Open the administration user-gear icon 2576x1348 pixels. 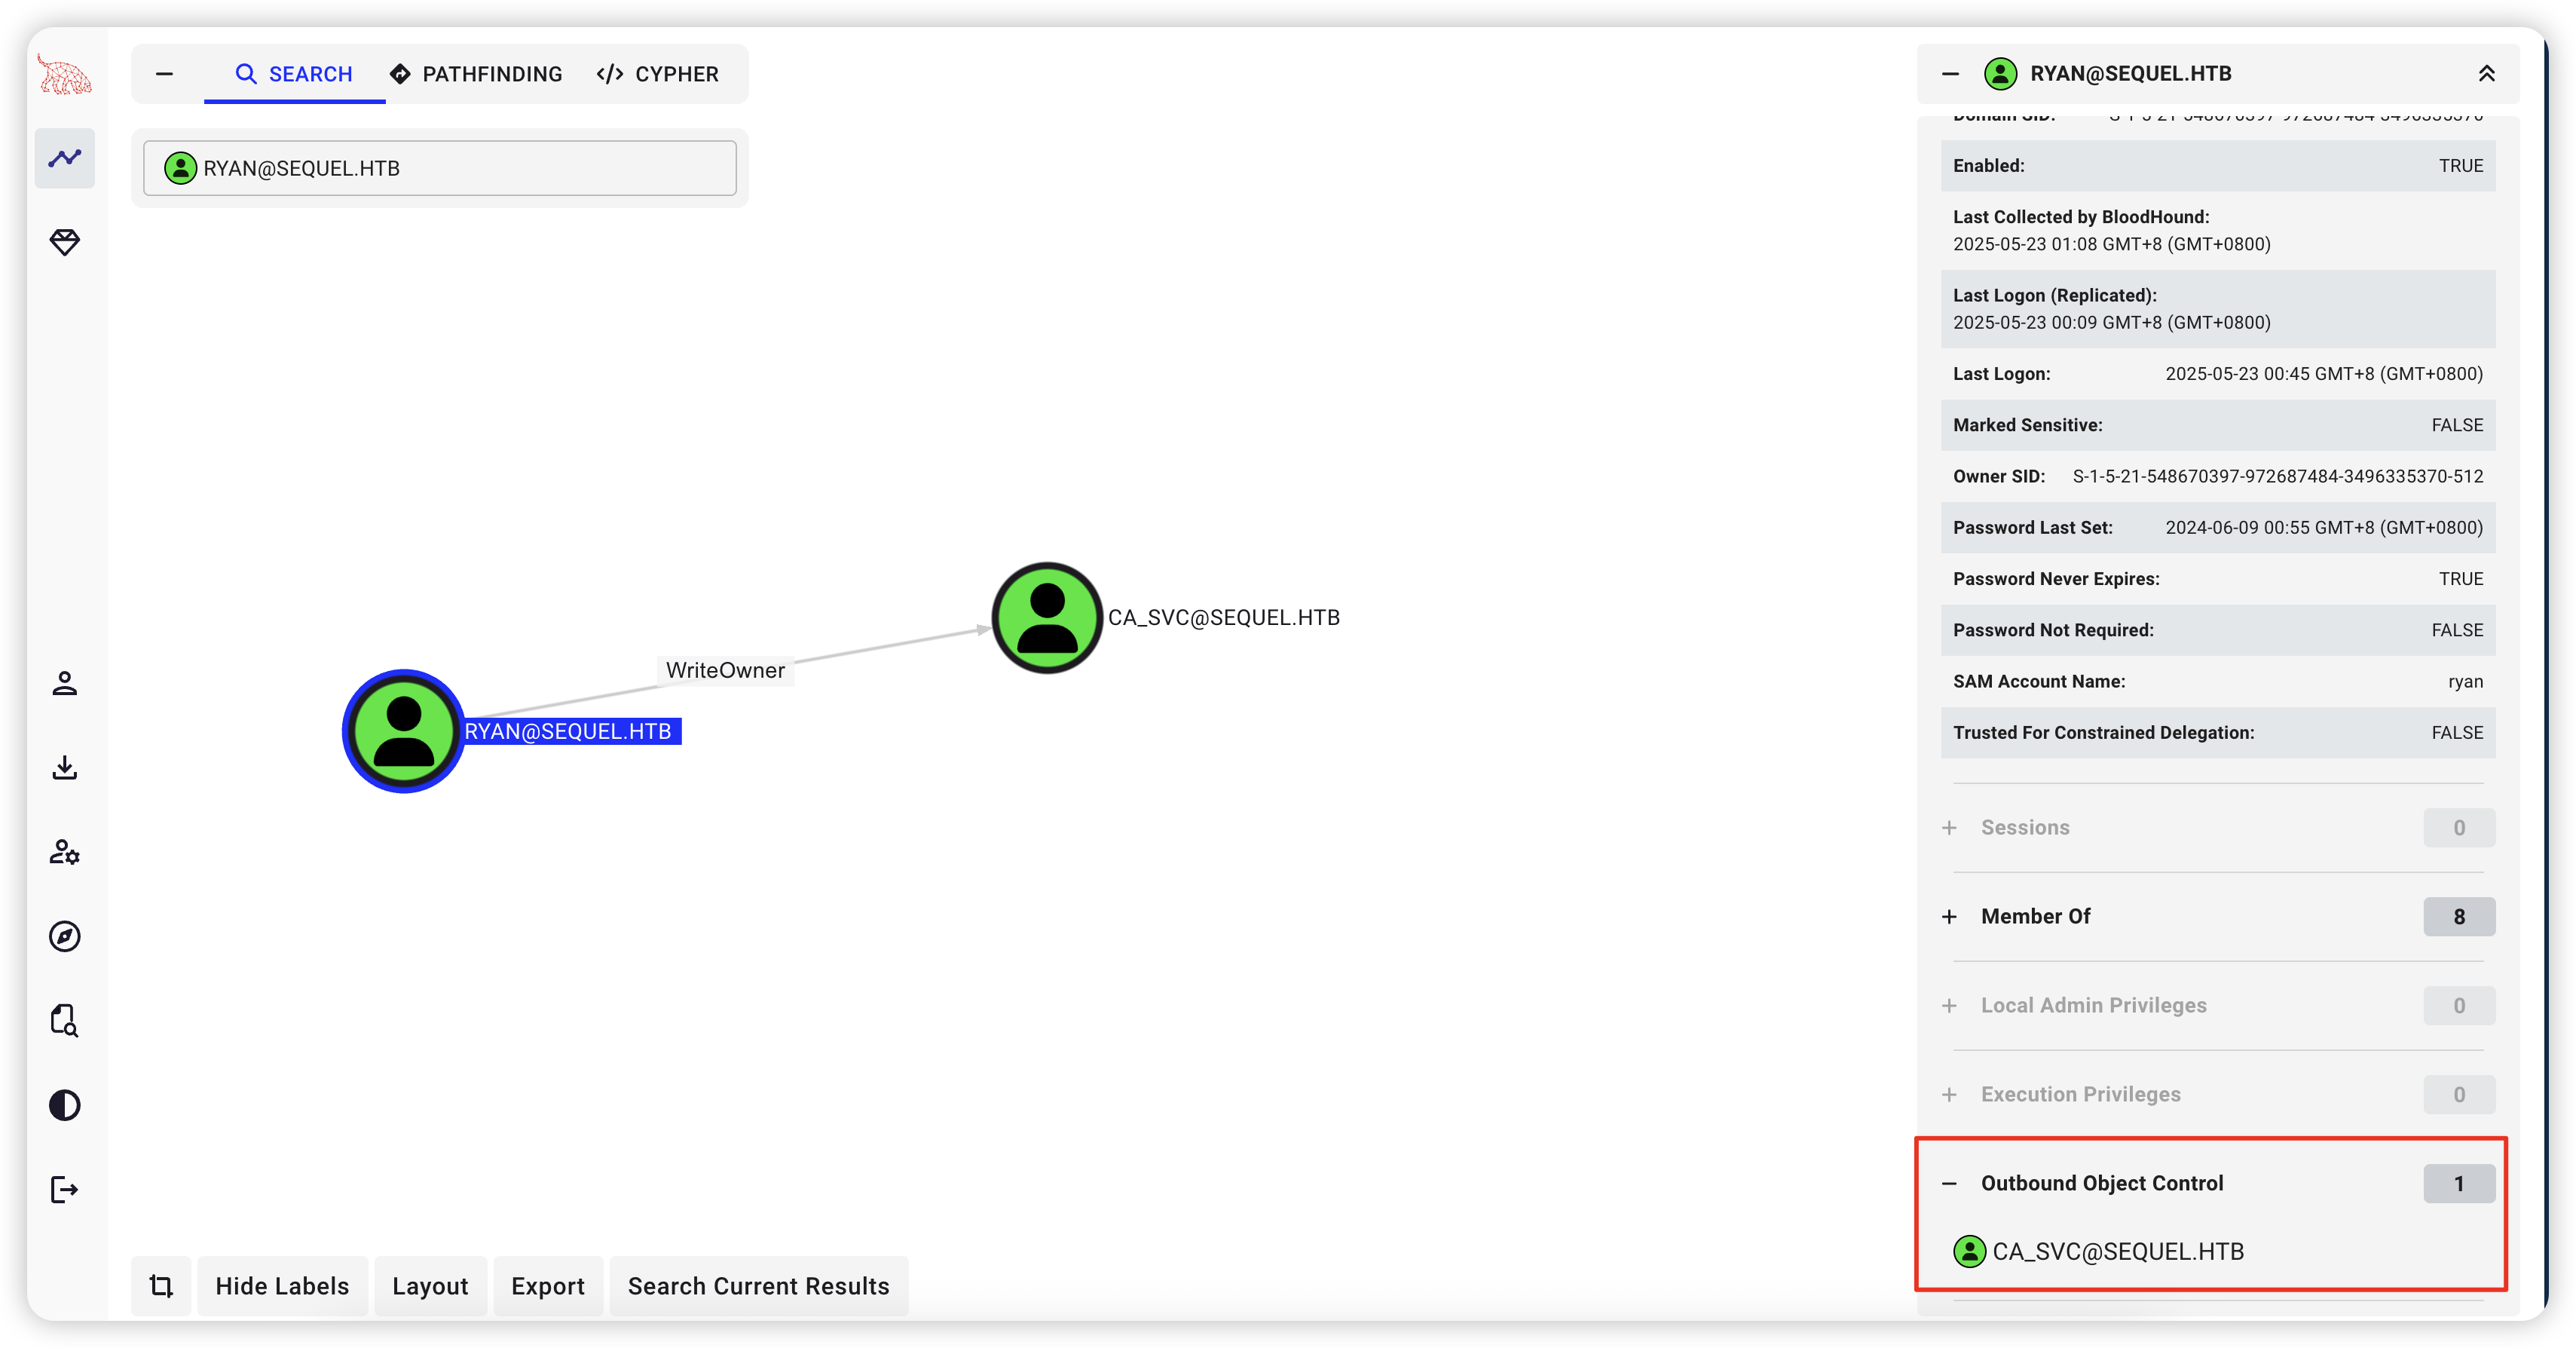pos(65,852)
